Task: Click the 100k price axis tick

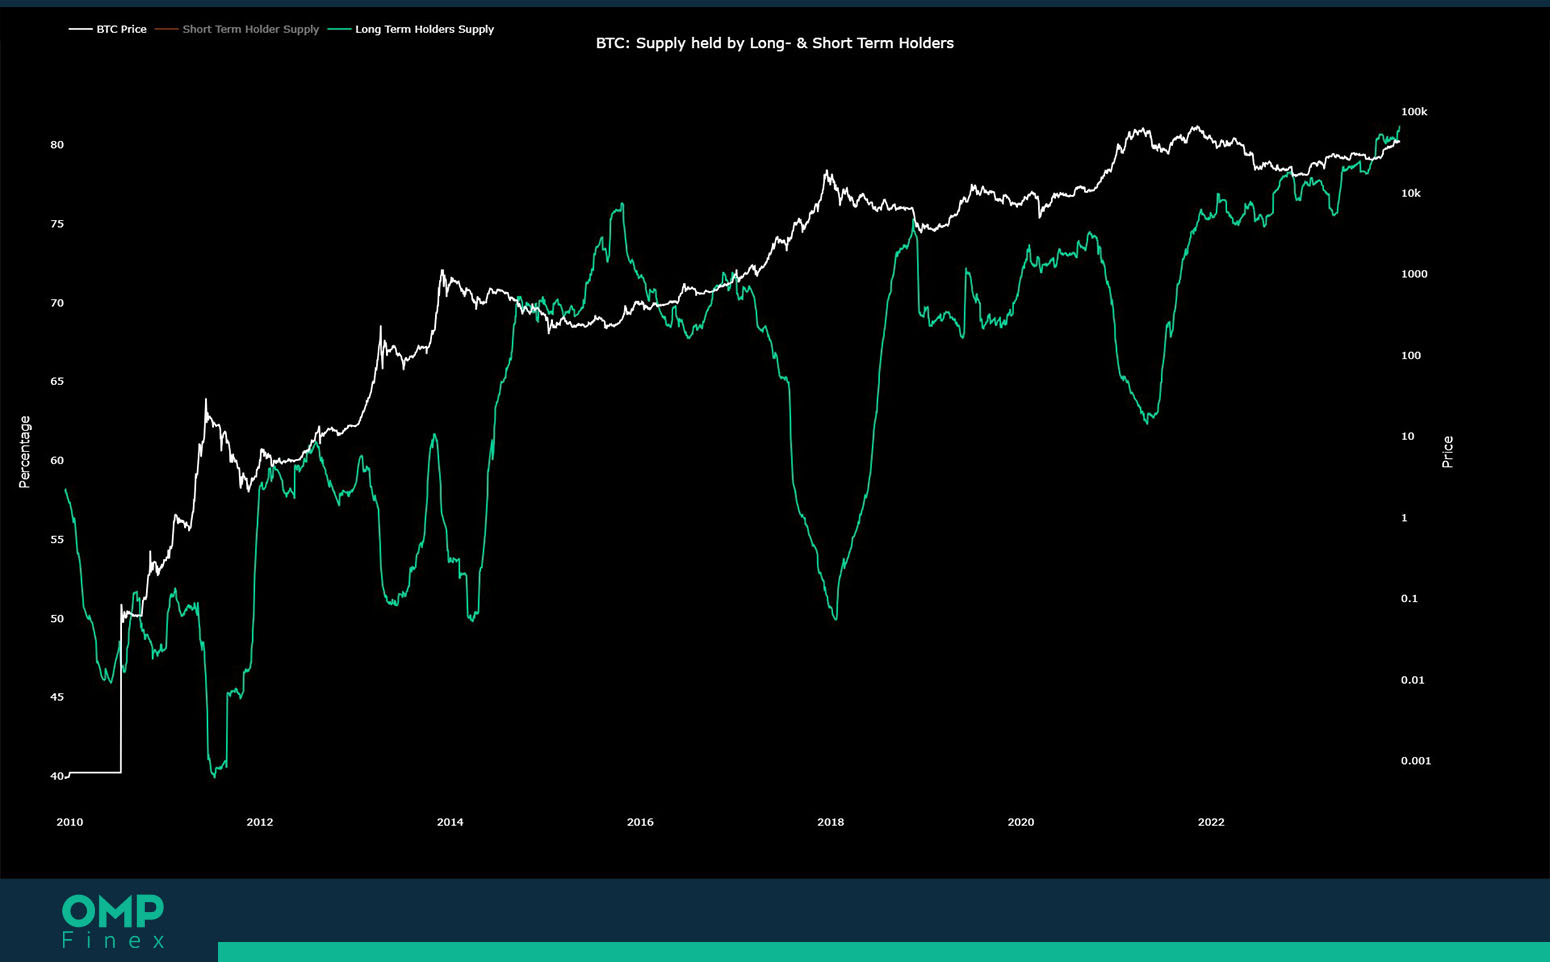Action: 1414,112
